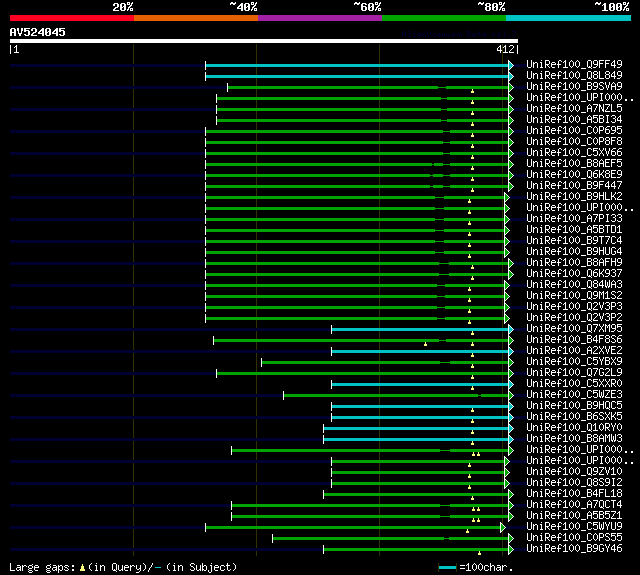Click the UniRef100_Q6K8E9 label
Screen dimensions: 640x575
pos(574,175)
